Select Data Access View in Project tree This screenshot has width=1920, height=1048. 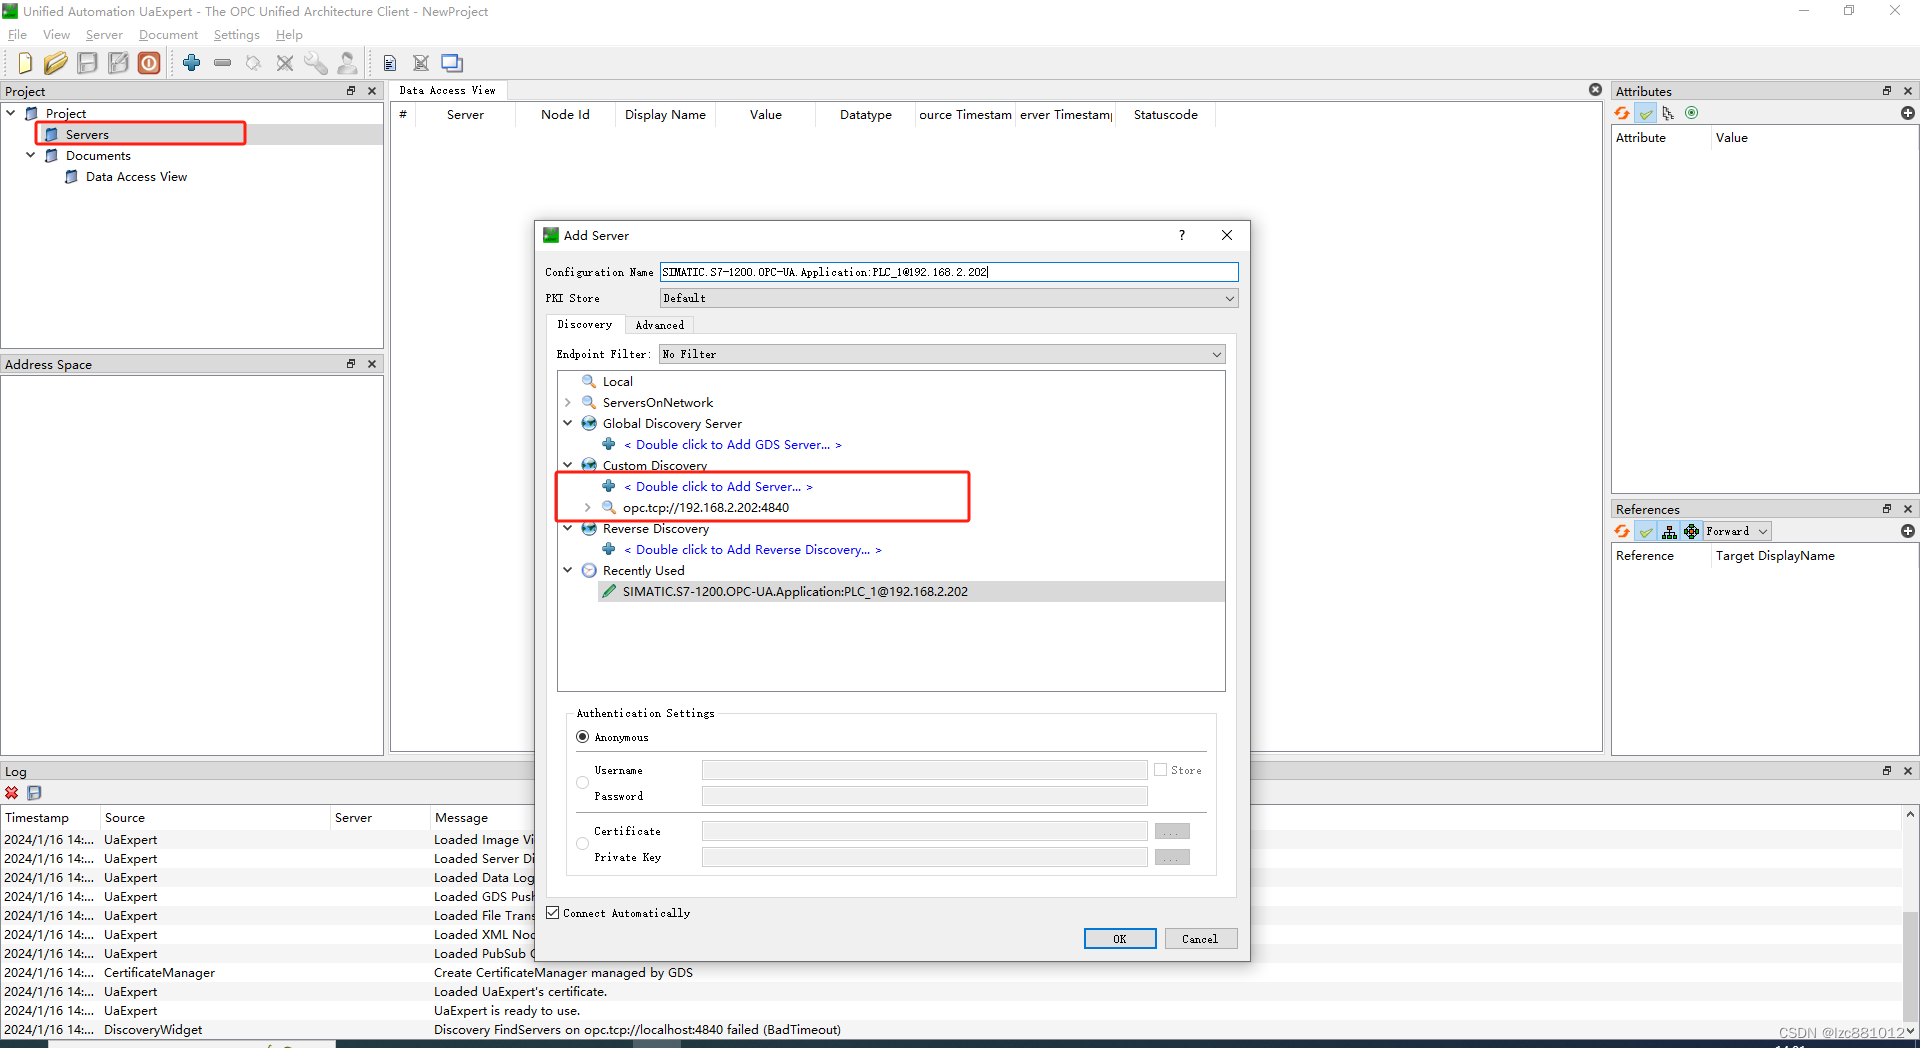[136, 177]
